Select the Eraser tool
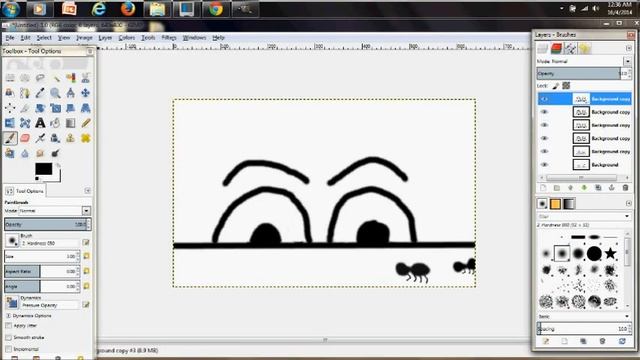The width and height of the screenshot is (640, 360). pos(25,138)
